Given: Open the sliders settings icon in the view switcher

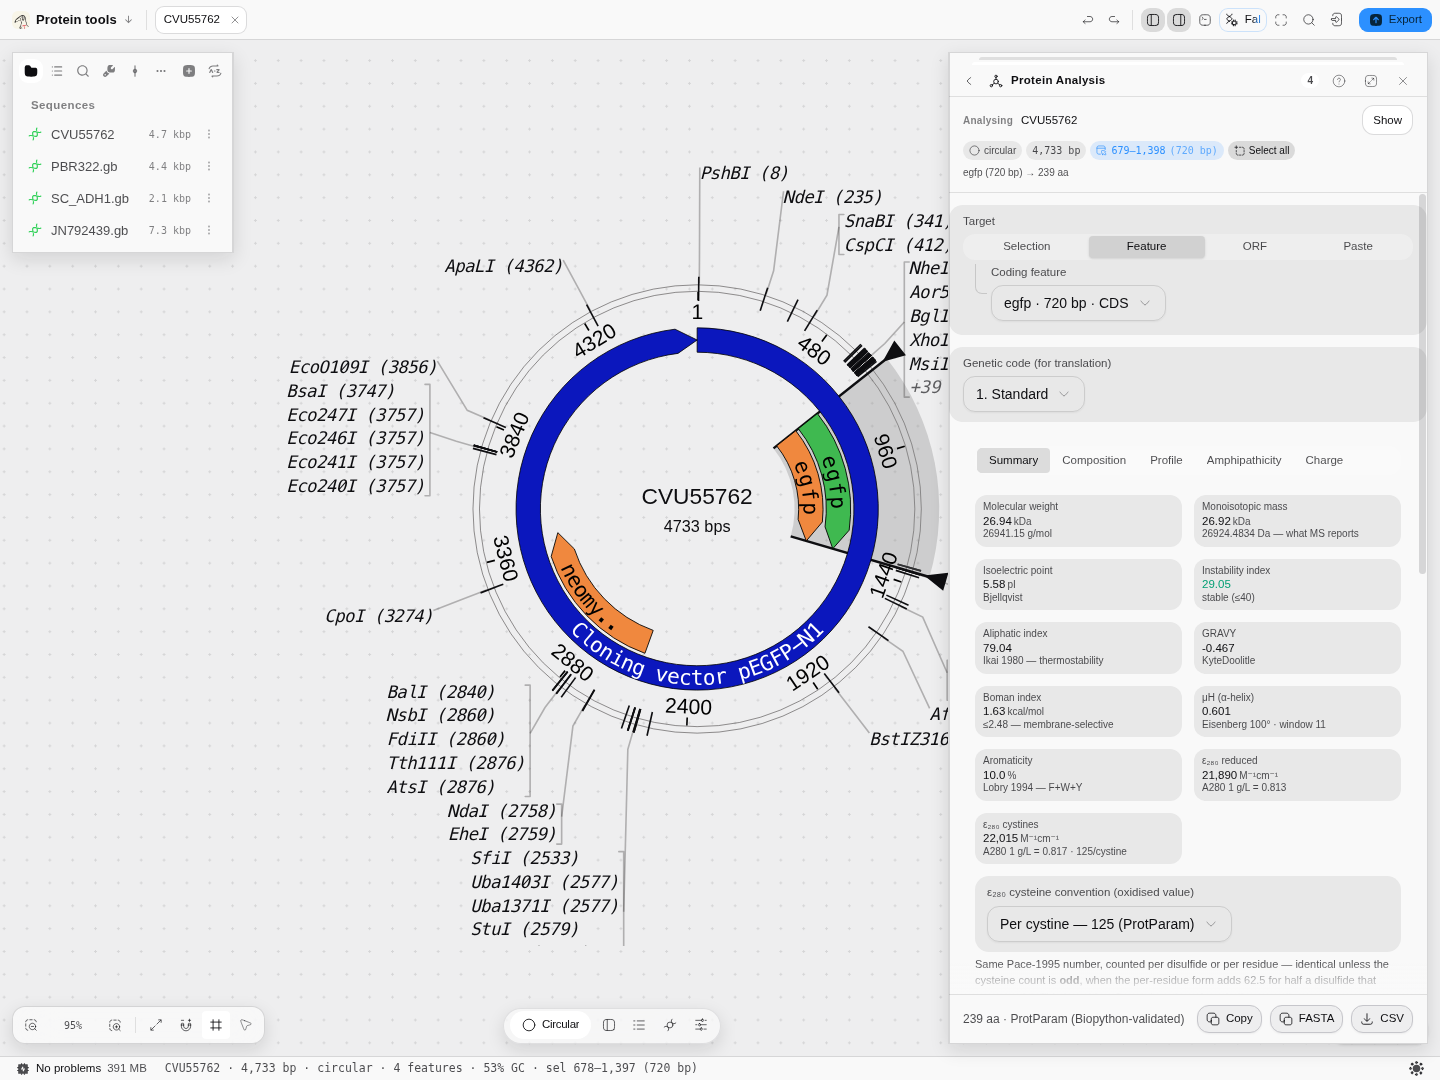Looking at the screenshot, I should pos(701,1025).
